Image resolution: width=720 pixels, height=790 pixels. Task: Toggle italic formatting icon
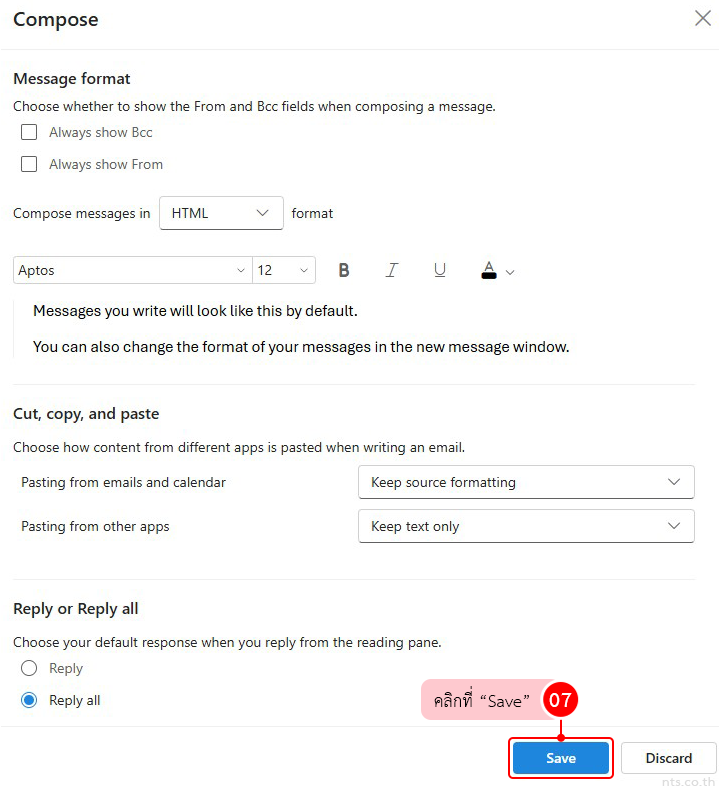tap(392, 271)
